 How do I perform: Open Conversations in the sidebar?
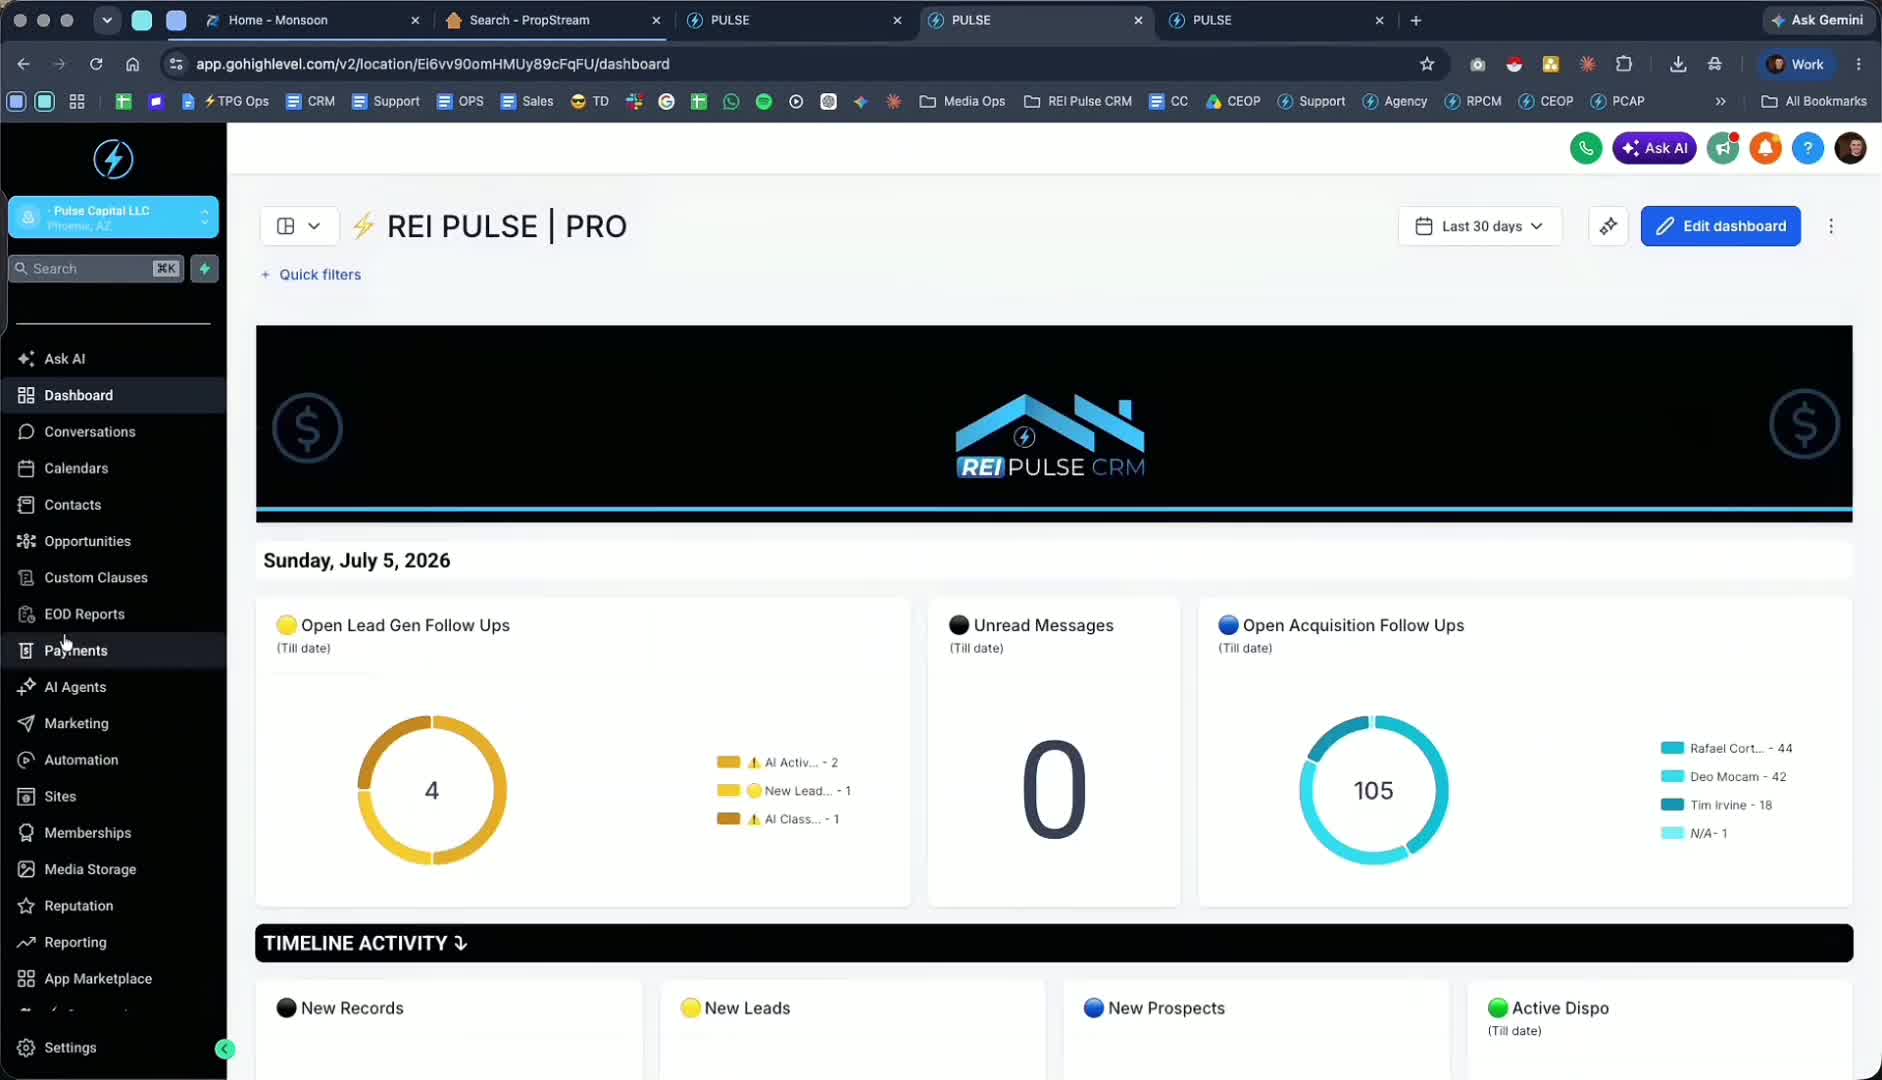(x=89, y=432)
